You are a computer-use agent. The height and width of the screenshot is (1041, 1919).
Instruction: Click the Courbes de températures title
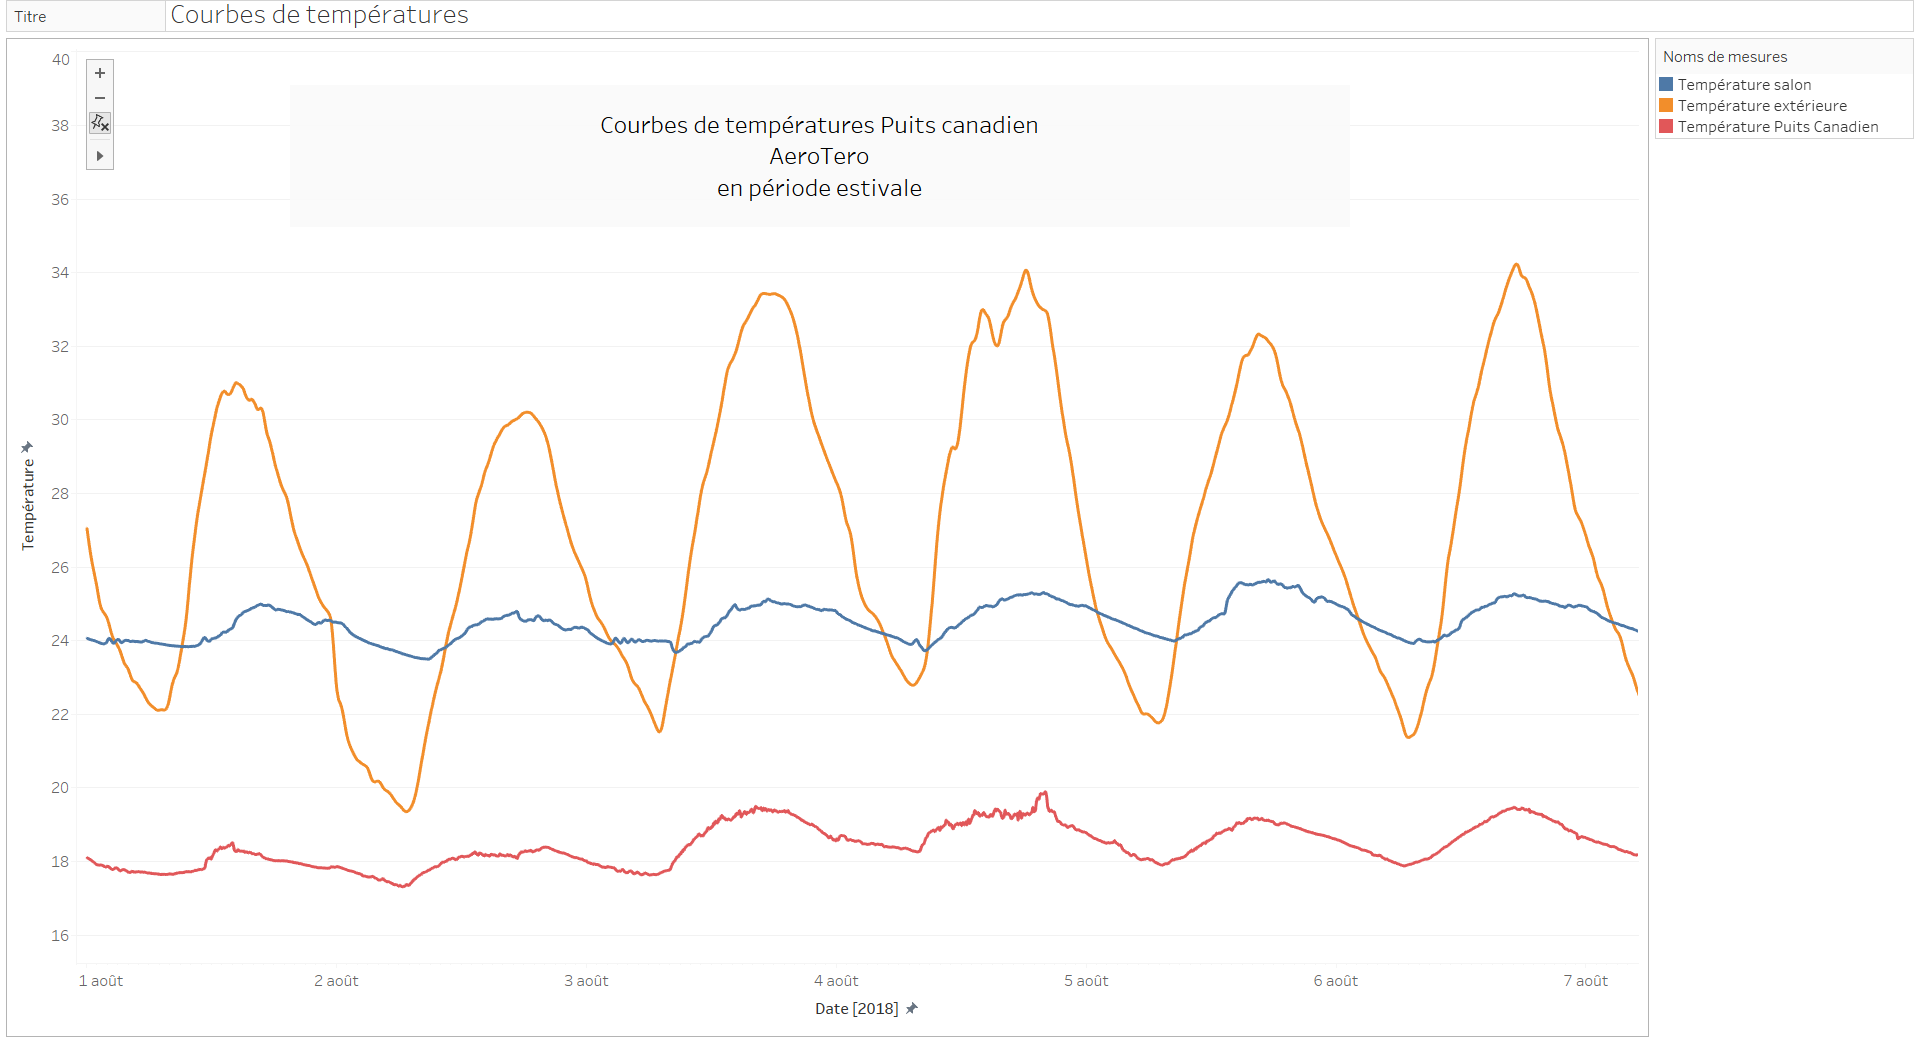[319, 15]
